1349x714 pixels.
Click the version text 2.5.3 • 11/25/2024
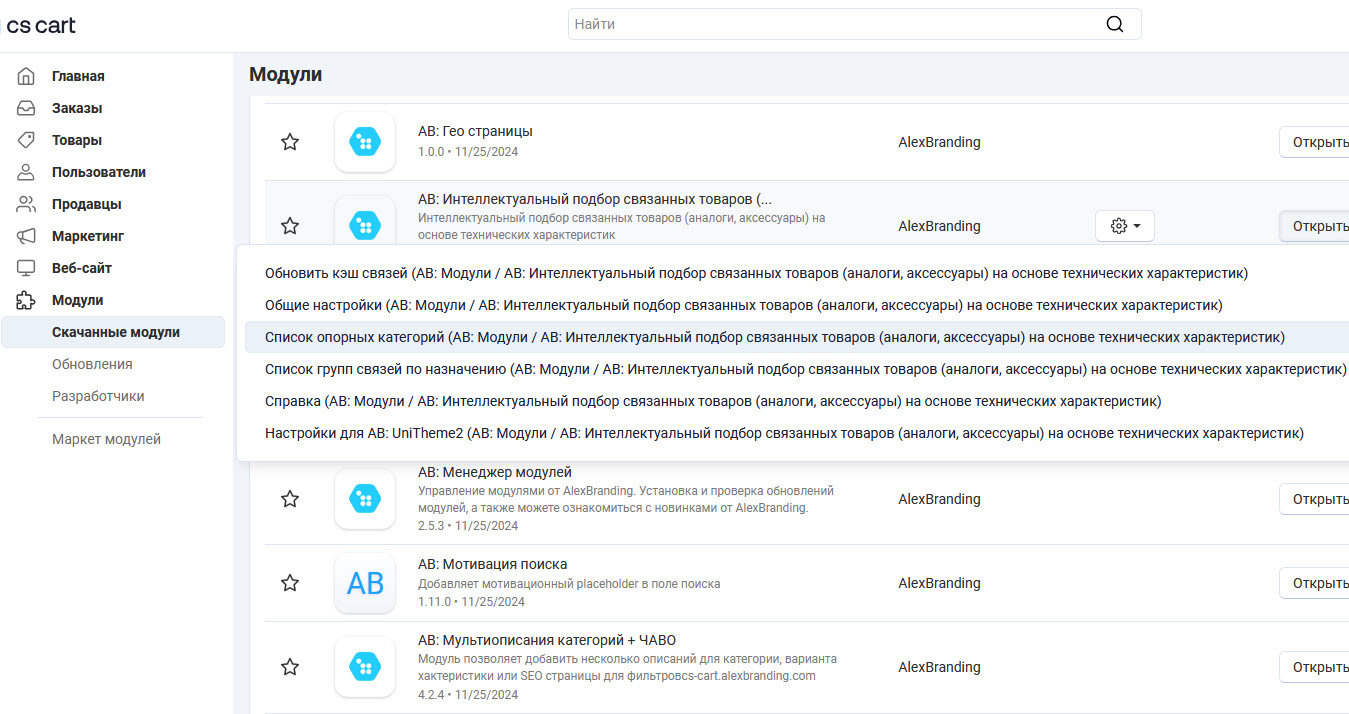pyautogui.click(x=468, y=525)
